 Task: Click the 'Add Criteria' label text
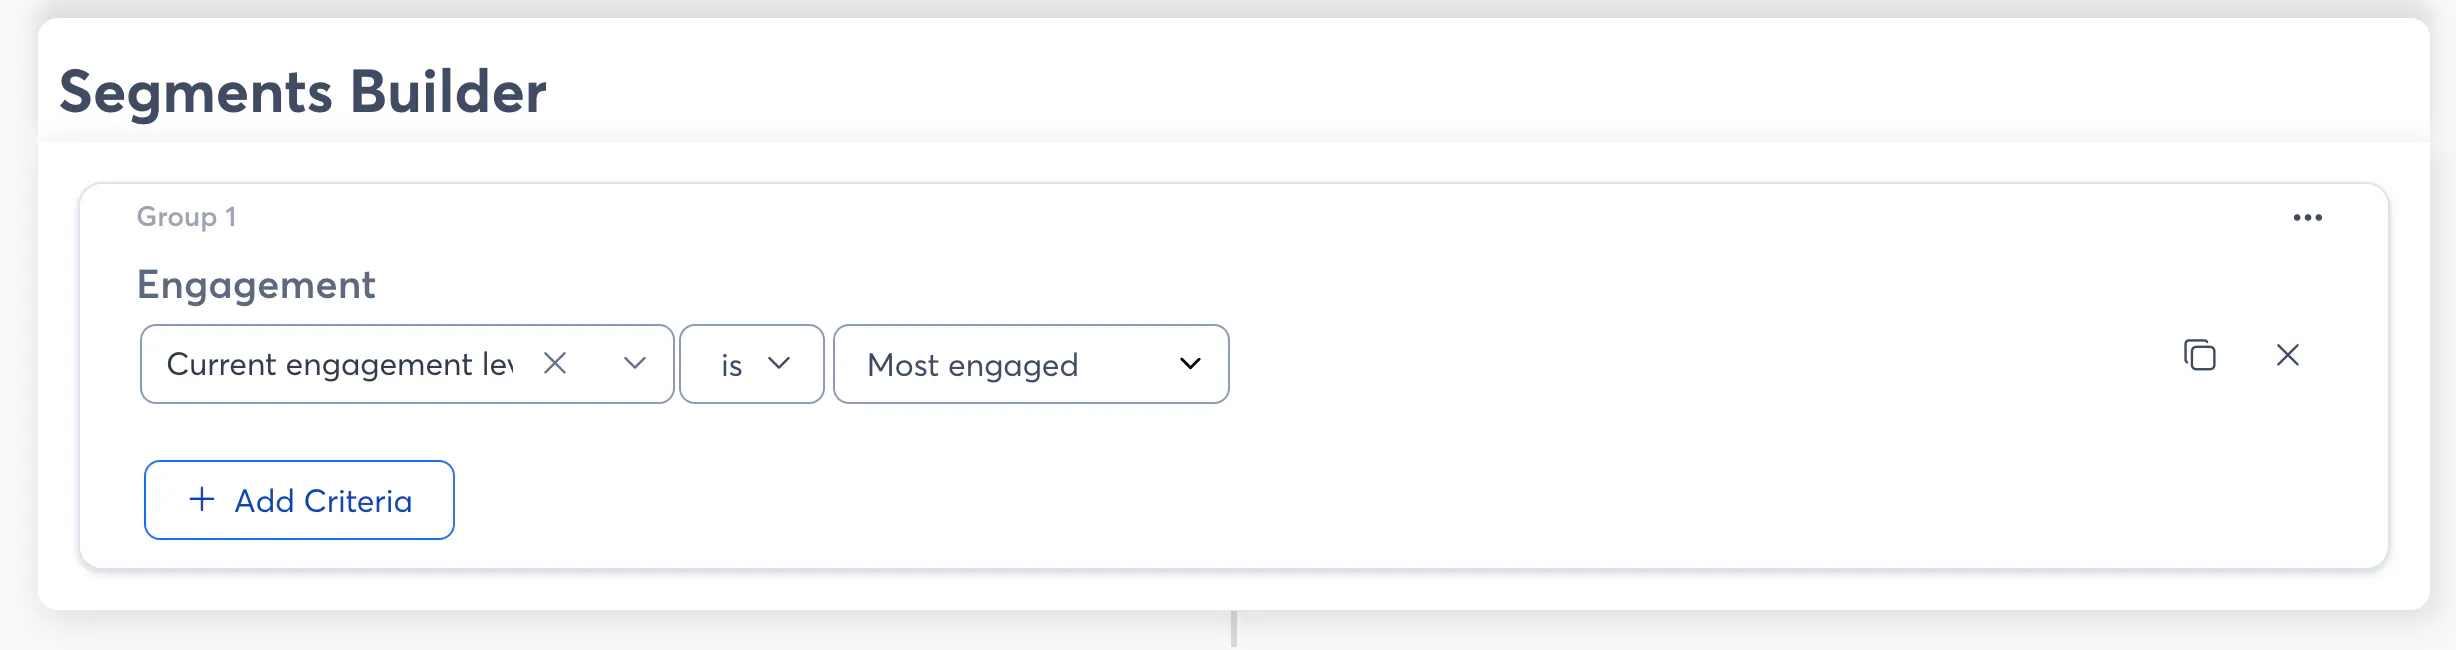click(323, 501)
